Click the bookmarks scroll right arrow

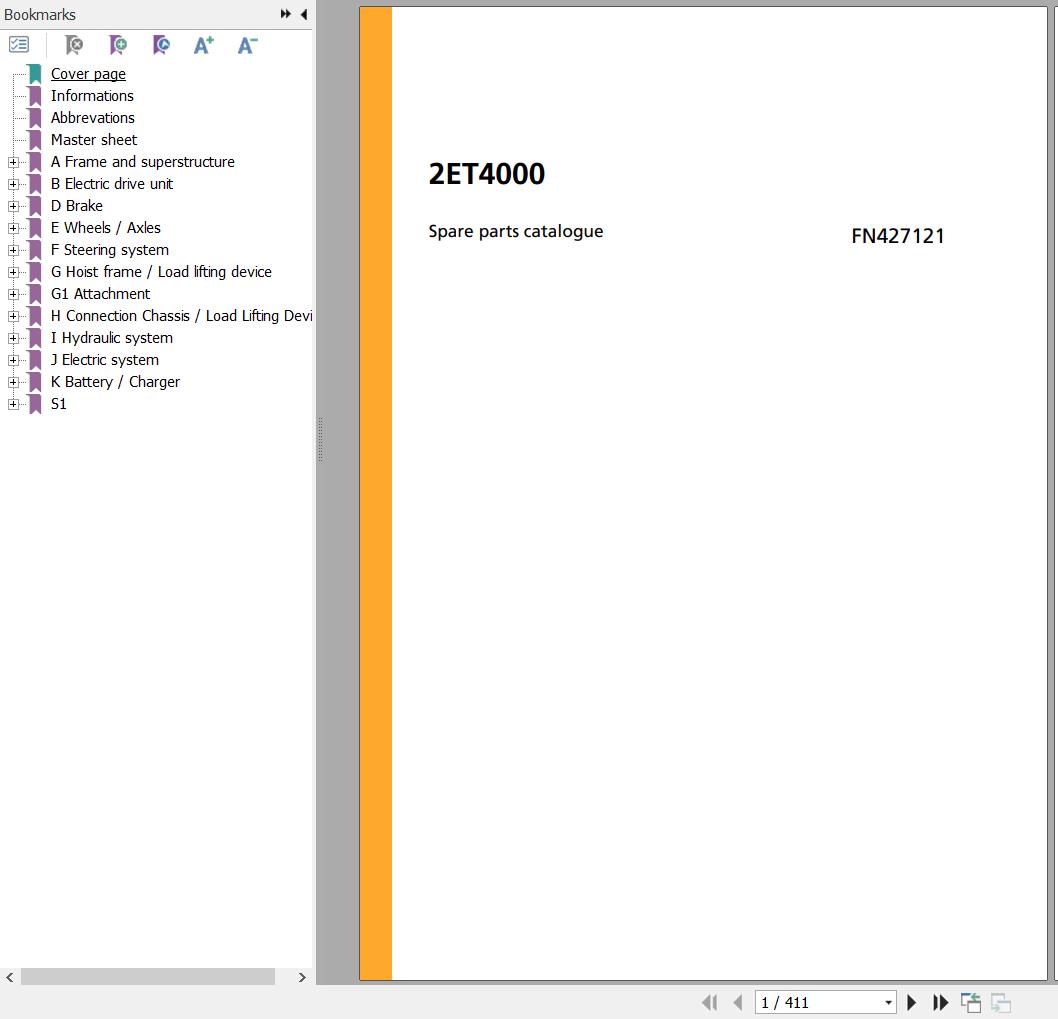[x=302, y=976]
